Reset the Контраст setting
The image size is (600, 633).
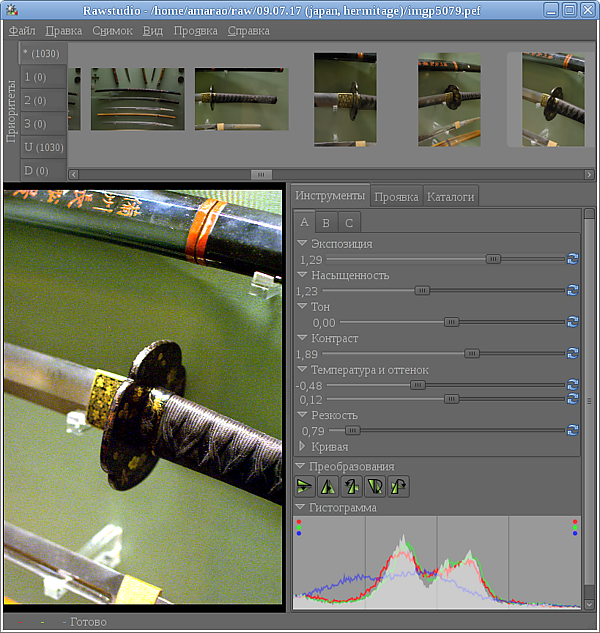point(572,354)
